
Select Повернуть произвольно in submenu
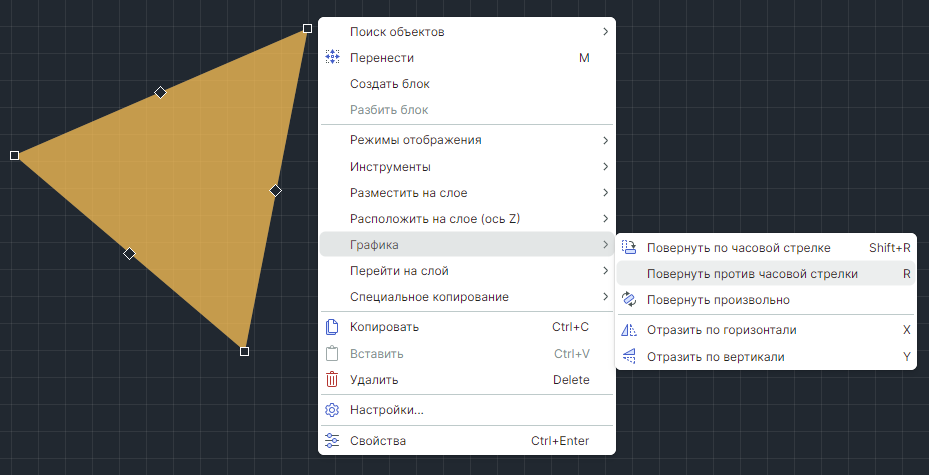[766, 300]
